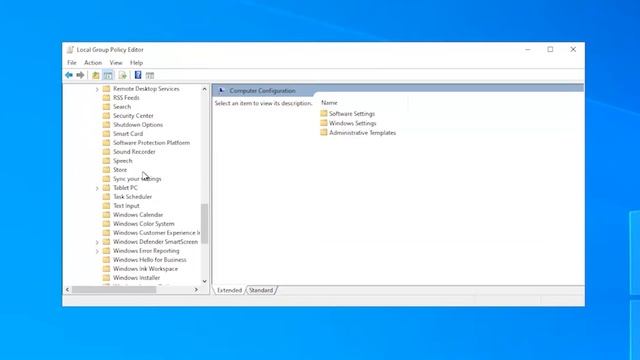Expand the Windows Defender SmartScreen node
The height and width of the screenshot is (360, 640).
(97, 242)
